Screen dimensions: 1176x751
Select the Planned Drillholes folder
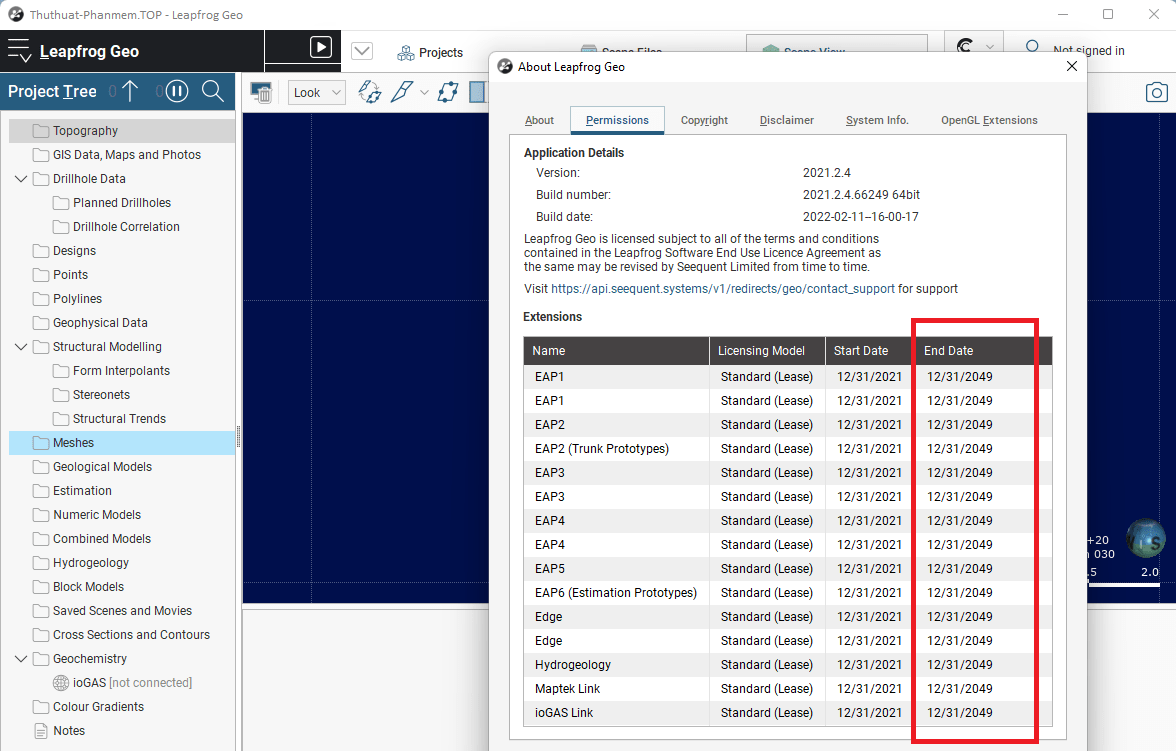click(x=122, y=203)
